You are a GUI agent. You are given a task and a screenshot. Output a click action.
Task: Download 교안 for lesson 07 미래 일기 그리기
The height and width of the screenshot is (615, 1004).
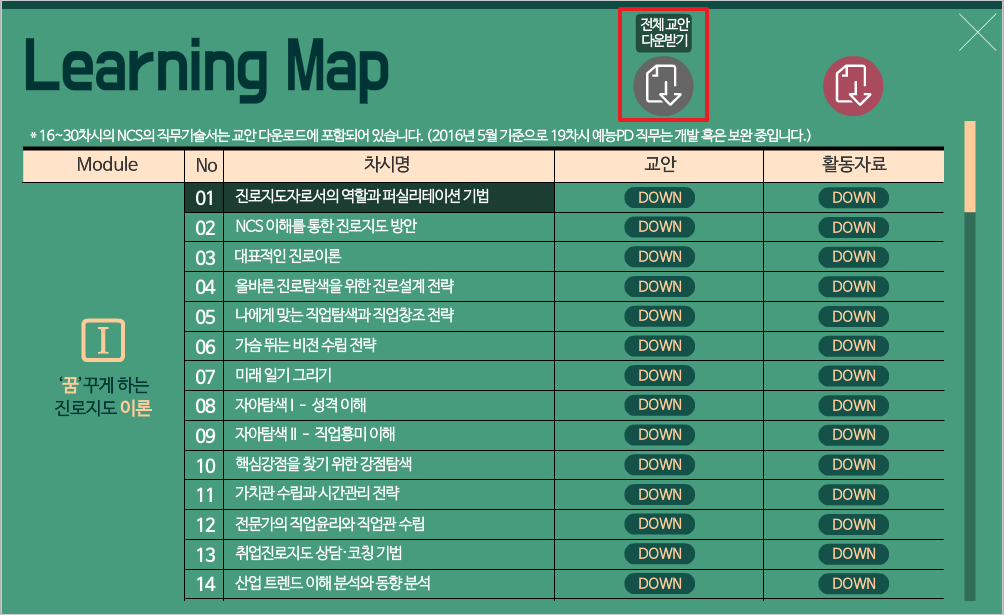(x=659, y=376)
